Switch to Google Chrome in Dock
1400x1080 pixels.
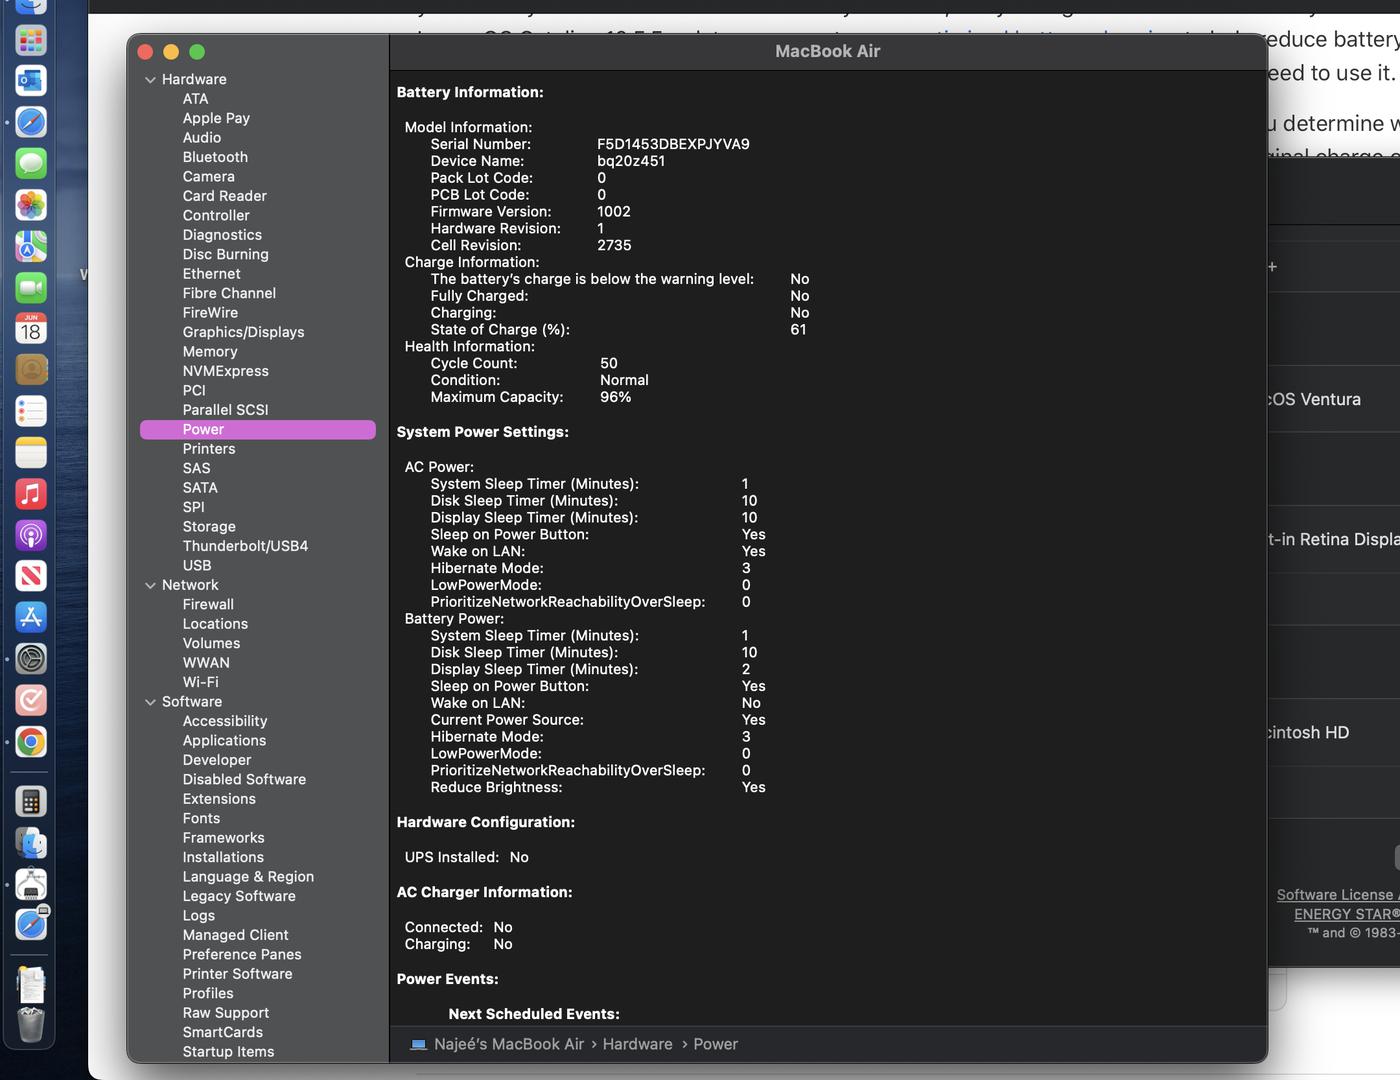click(31, 742)
